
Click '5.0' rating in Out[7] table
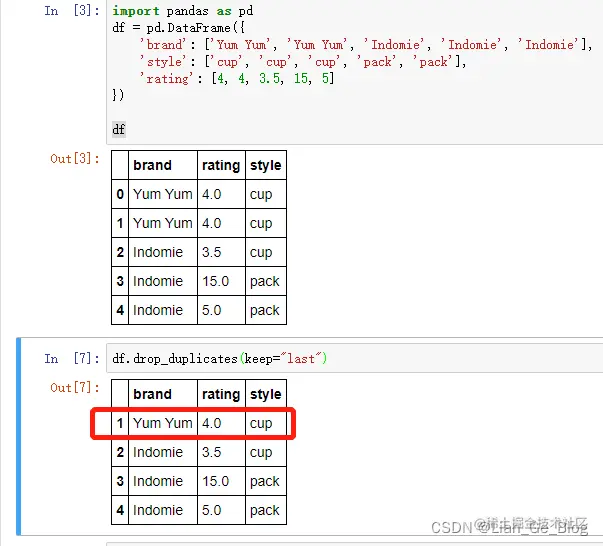tap(212, 510)
